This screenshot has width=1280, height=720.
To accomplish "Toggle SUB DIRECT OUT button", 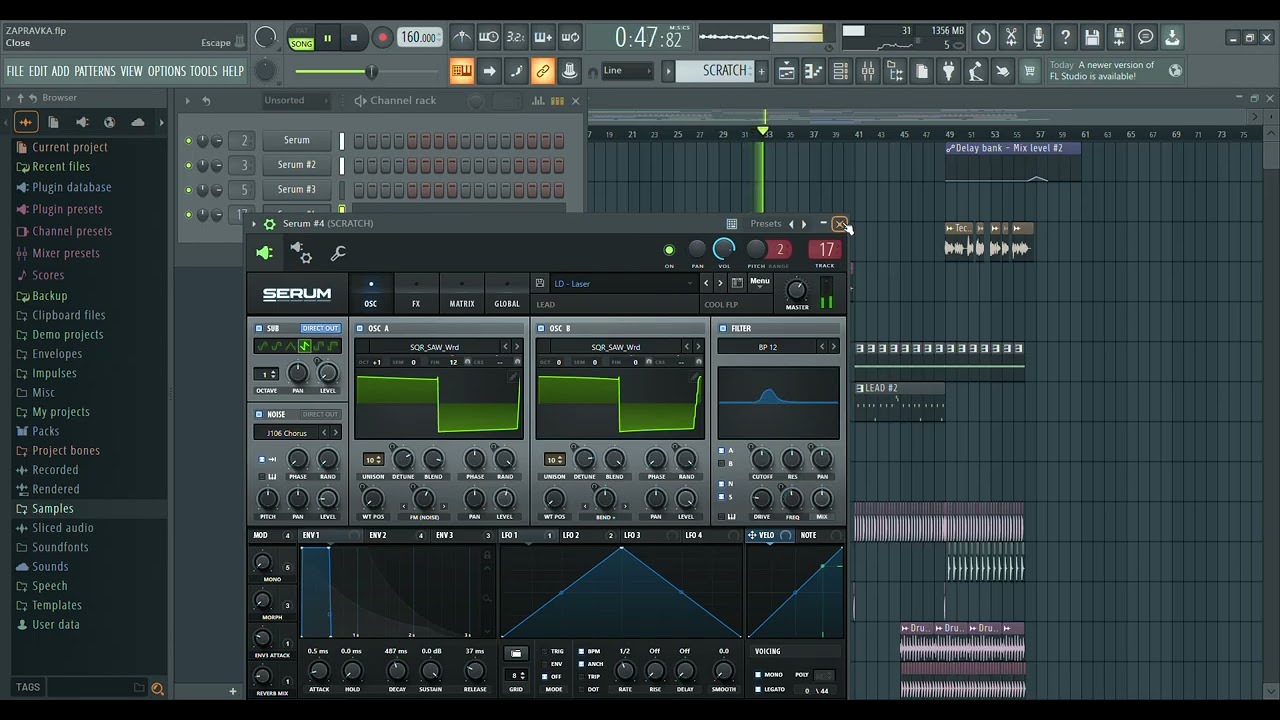I will coord(320,328).
